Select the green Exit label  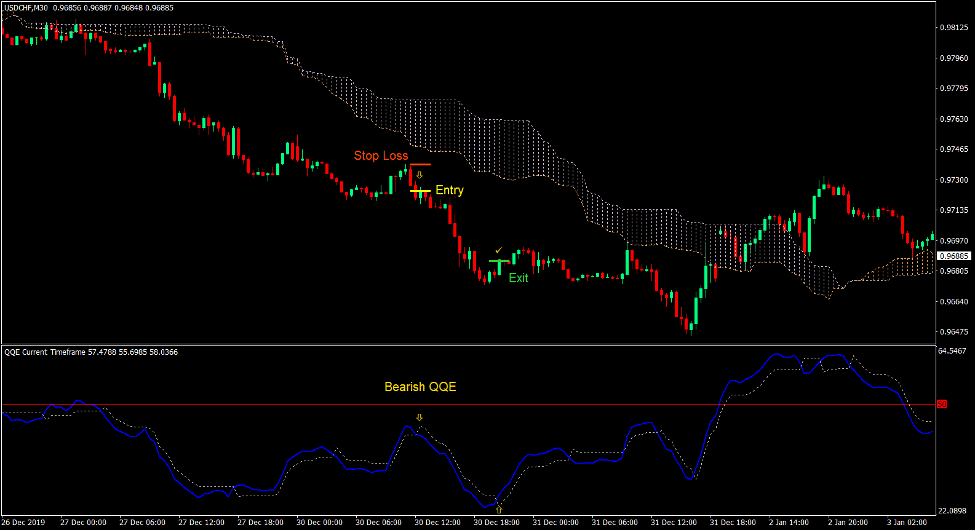pos(518,278)
